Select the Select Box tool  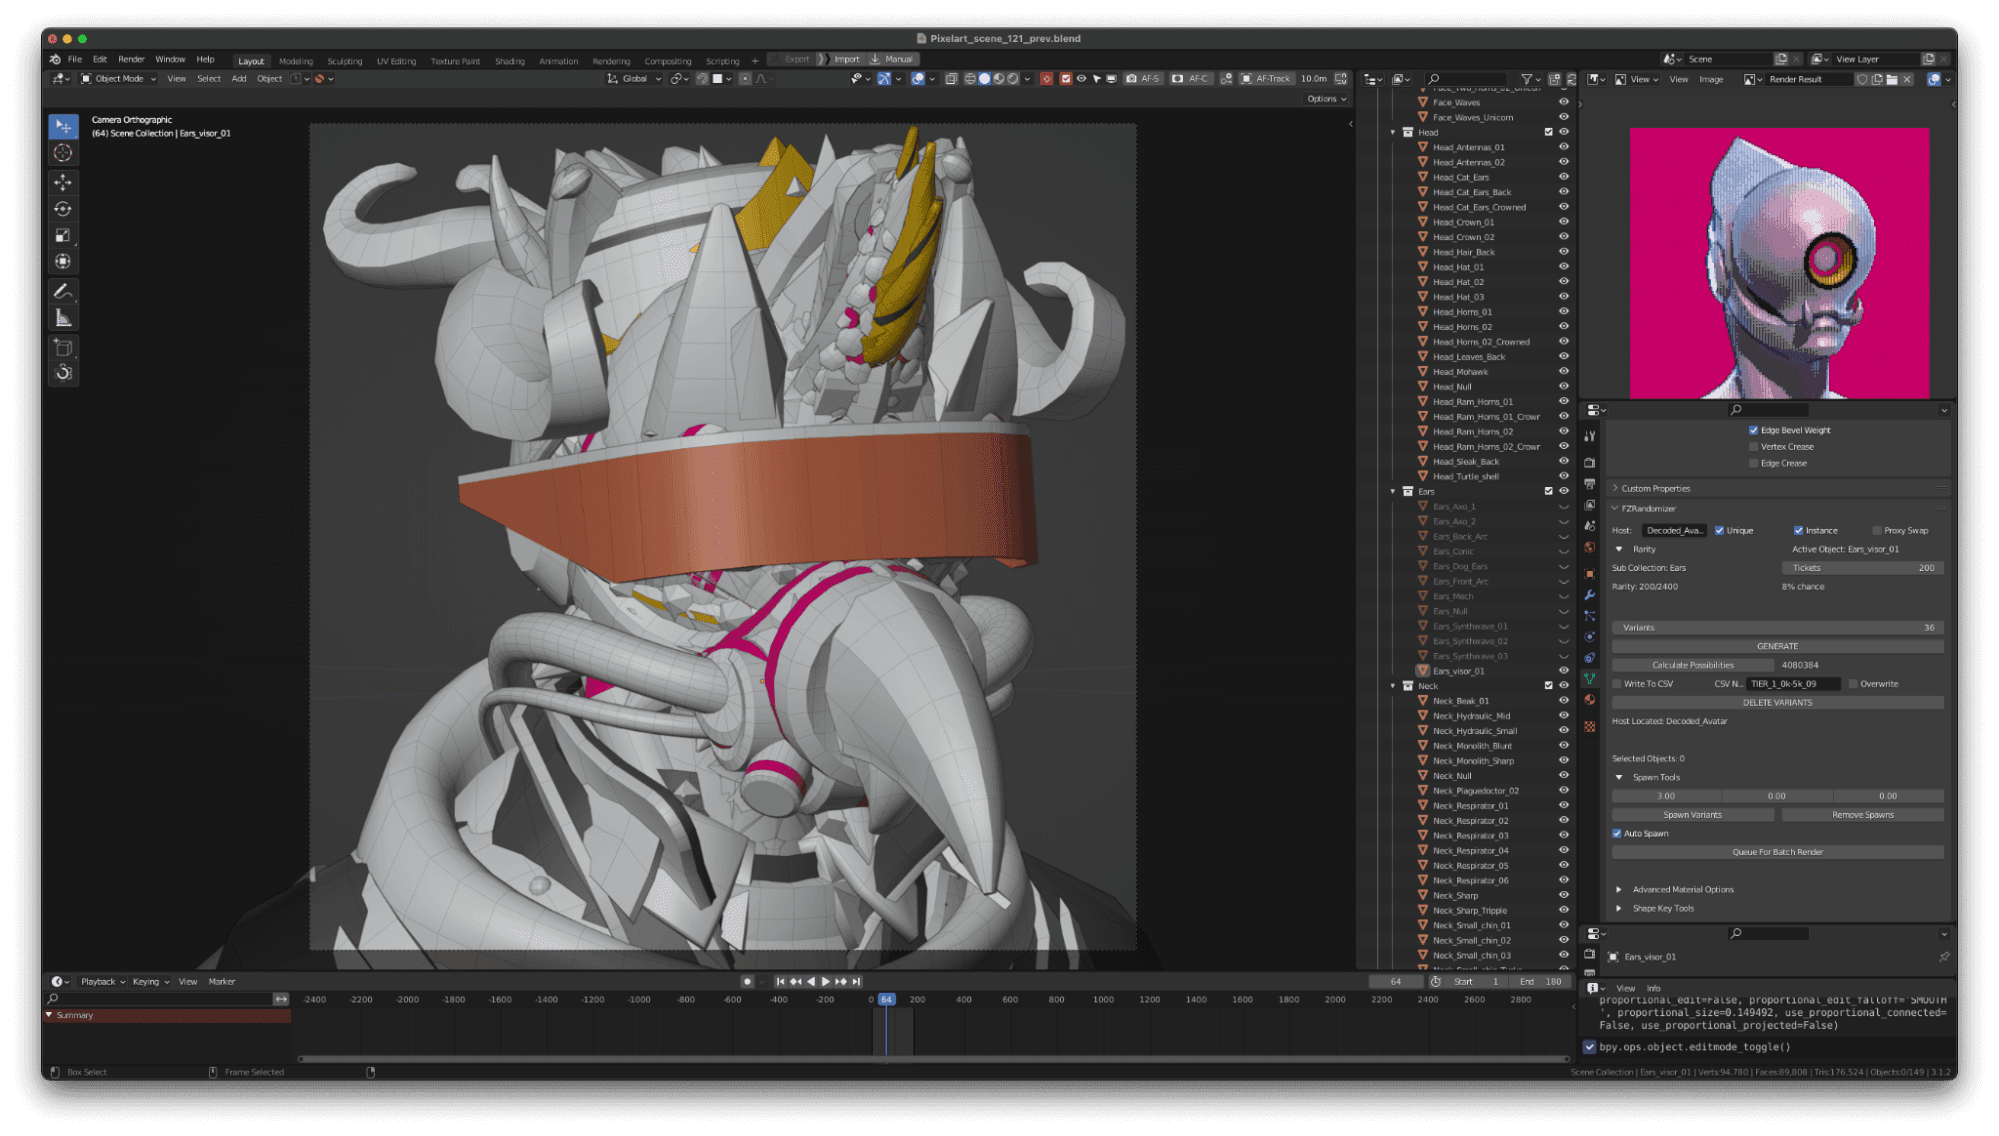(x=63, y=126)
